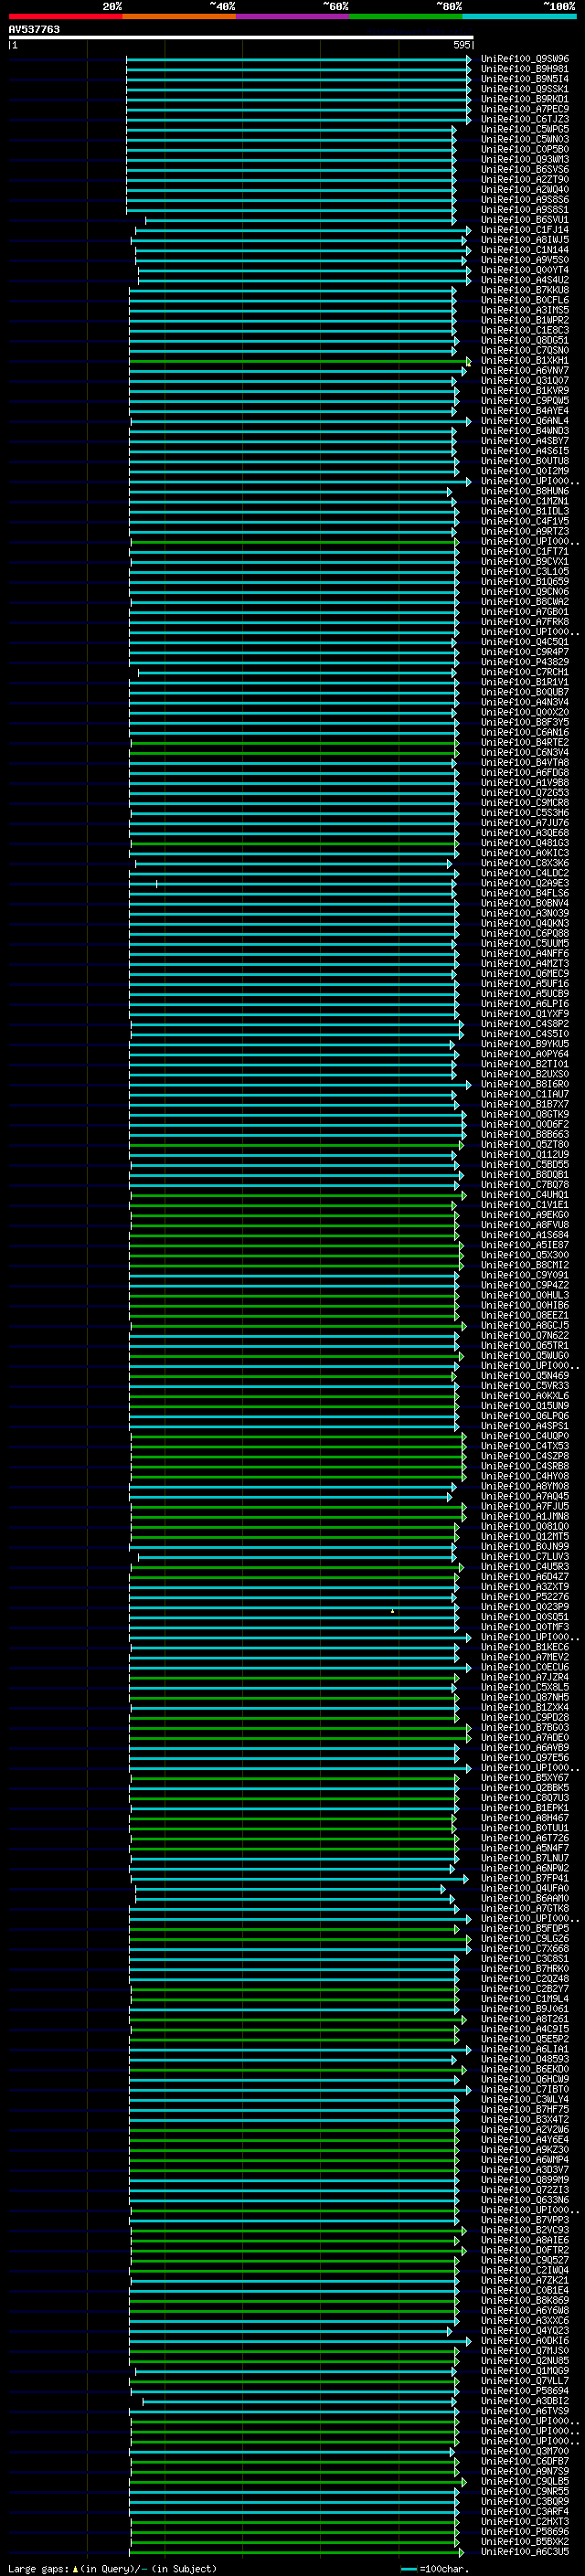Click the UniRef100_B6SVU1 label
The width and height of the screenshot is (585, 2576).
(525, 220)
